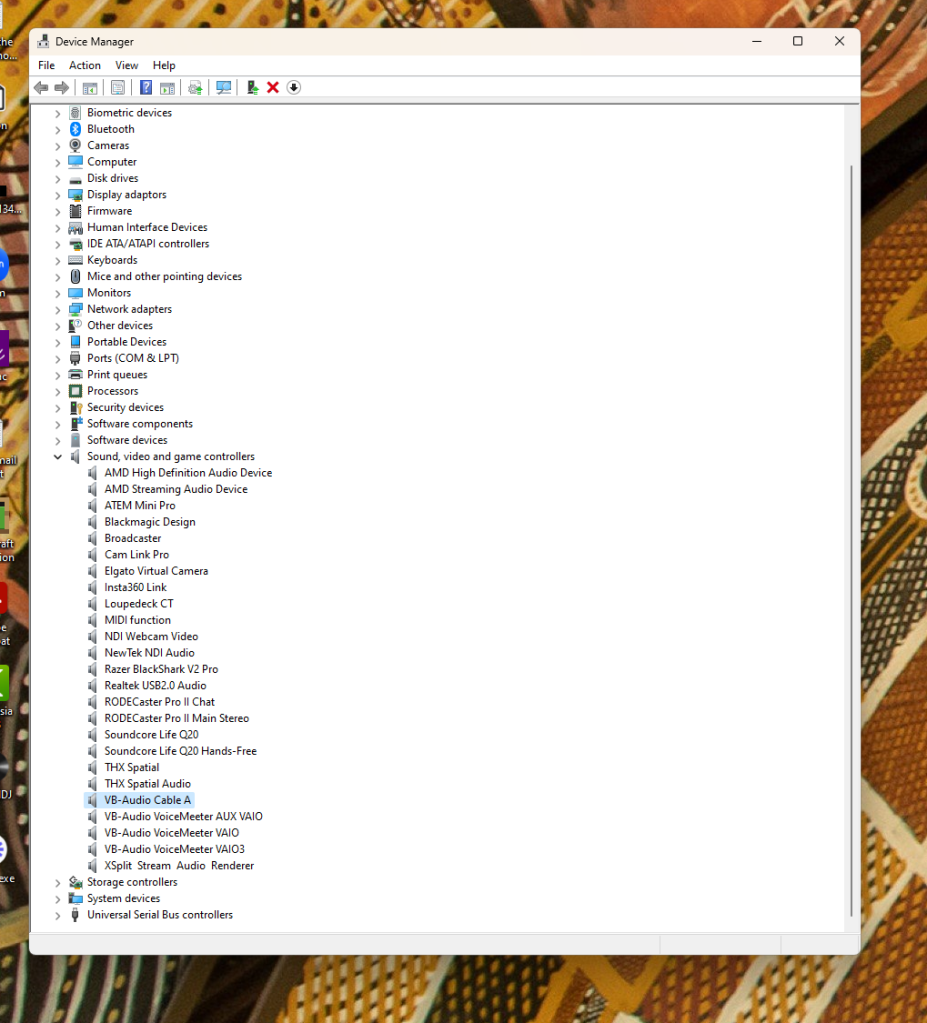Click the Security devices key icon
This screenshot has height=1023, width=927.
click(x=76, y=407)
